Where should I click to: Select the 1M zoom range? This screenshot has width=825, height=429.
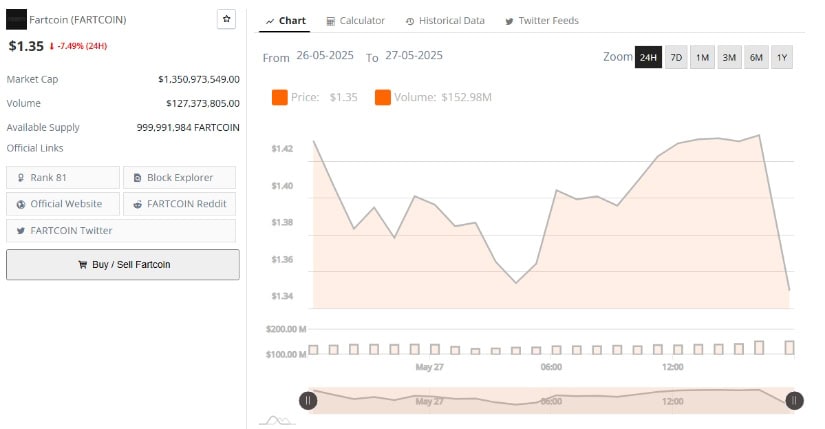pos(702,57)
